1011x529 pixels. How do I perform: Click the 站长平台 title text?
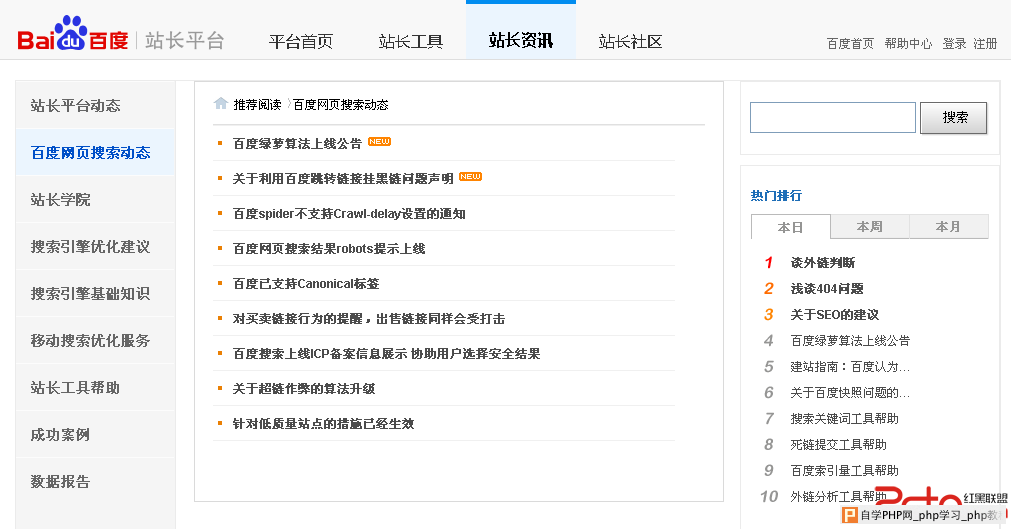point(184,41)
